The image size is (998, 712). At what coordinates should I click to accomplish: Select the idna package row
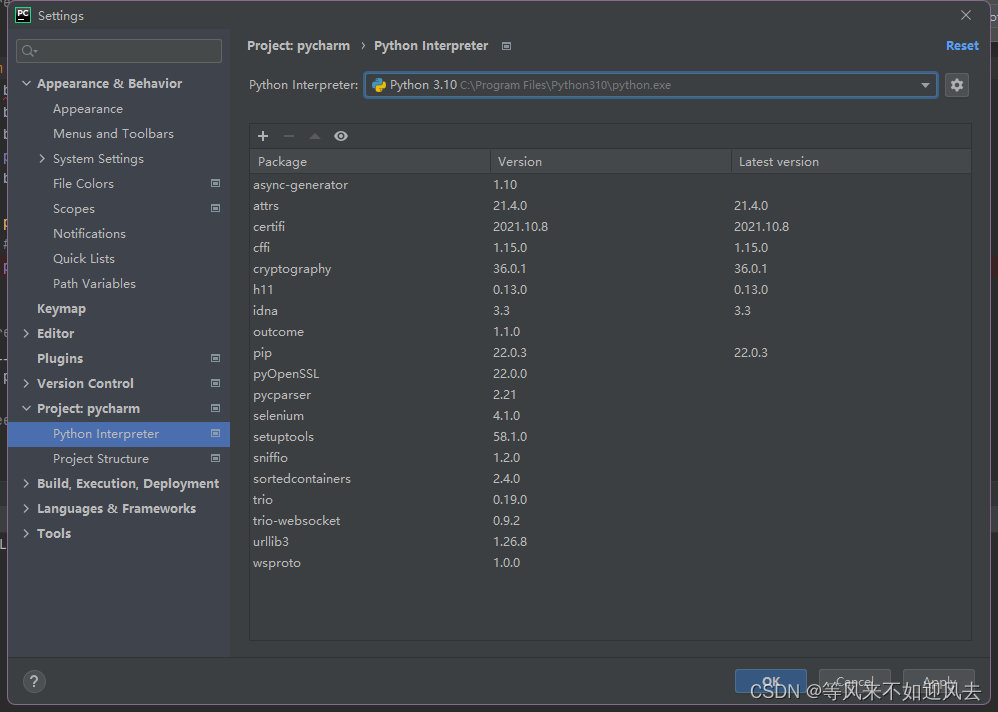(610, 311)
